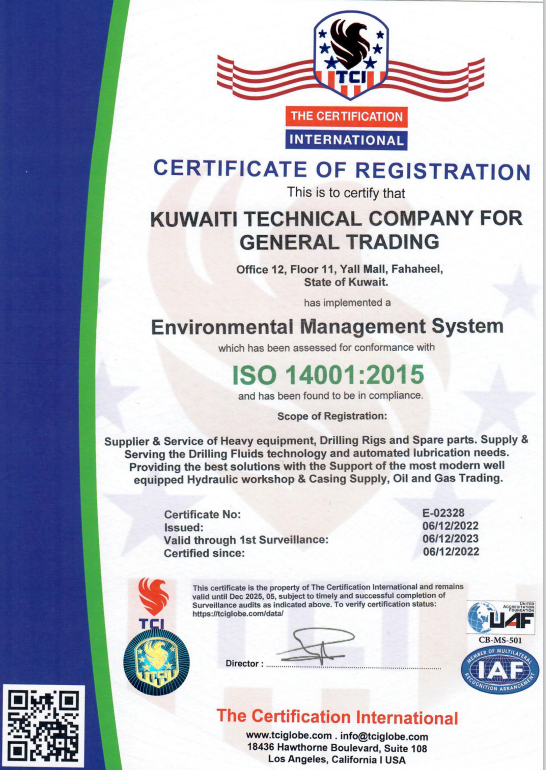
Task: Click the UAF accreditation logo
Action: point(501,617)
